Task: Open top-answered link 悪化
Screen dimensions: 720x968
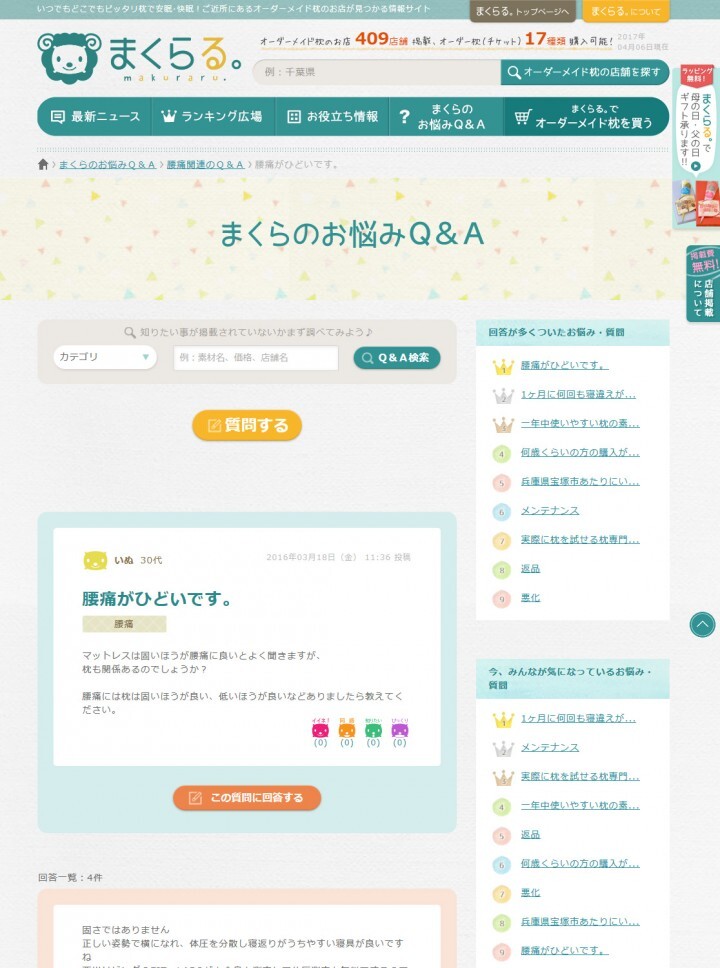Action: coord(530,598)
